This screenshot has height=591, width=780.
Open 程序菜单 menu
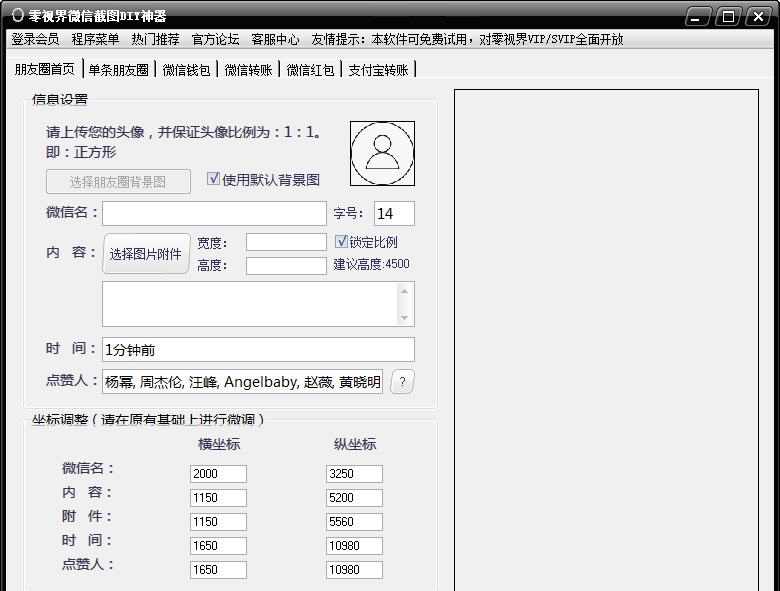tap(96, 39)
